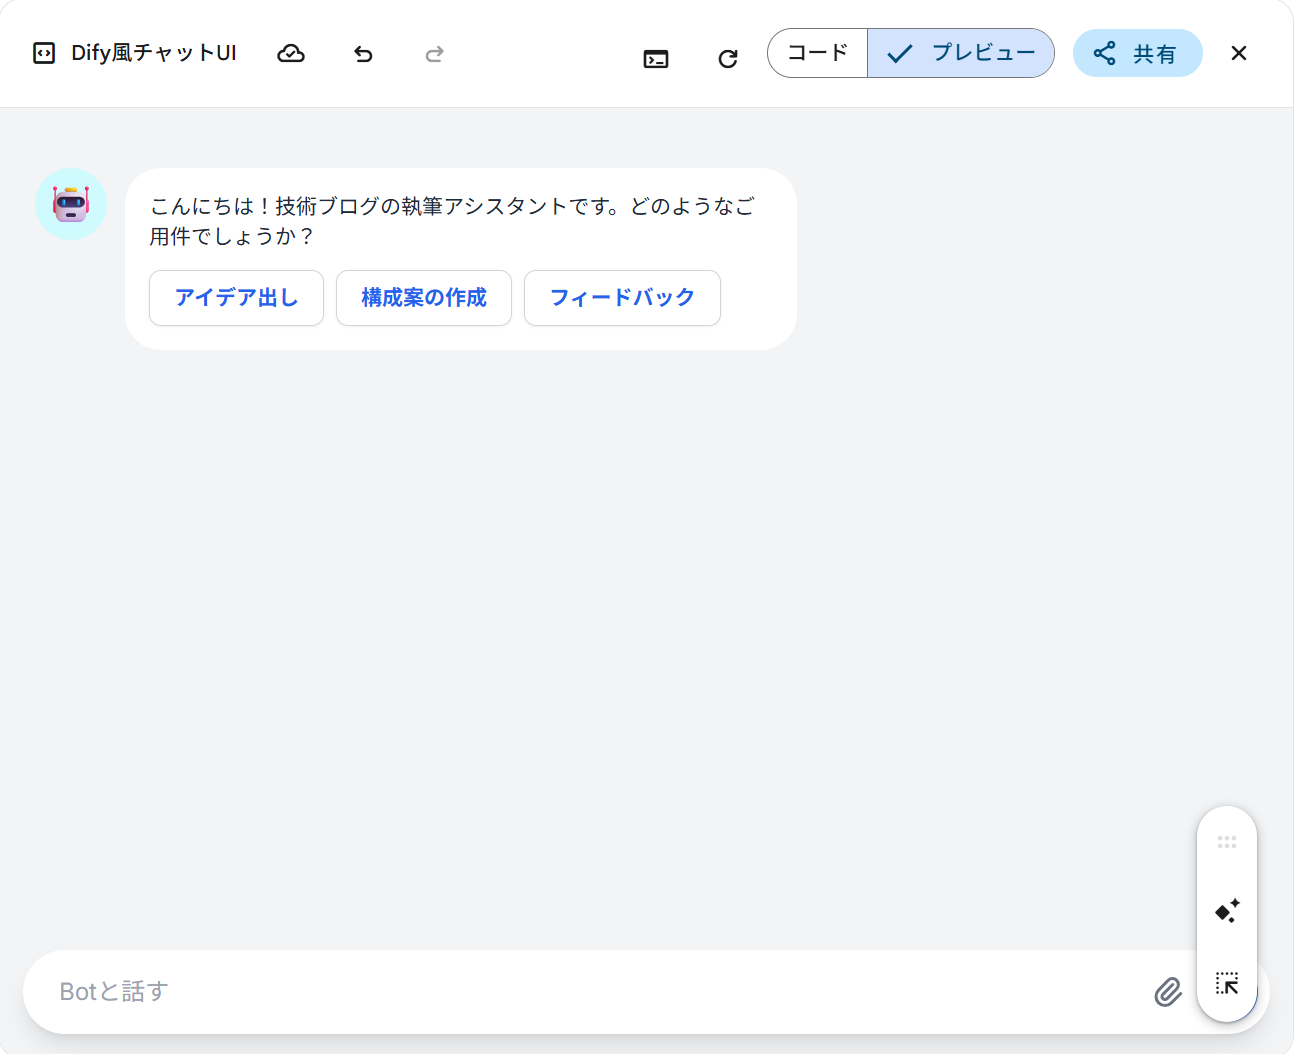Click the redo arrow icon
The height and width of the screenshot is (1054, 1294).
[434, 54]
